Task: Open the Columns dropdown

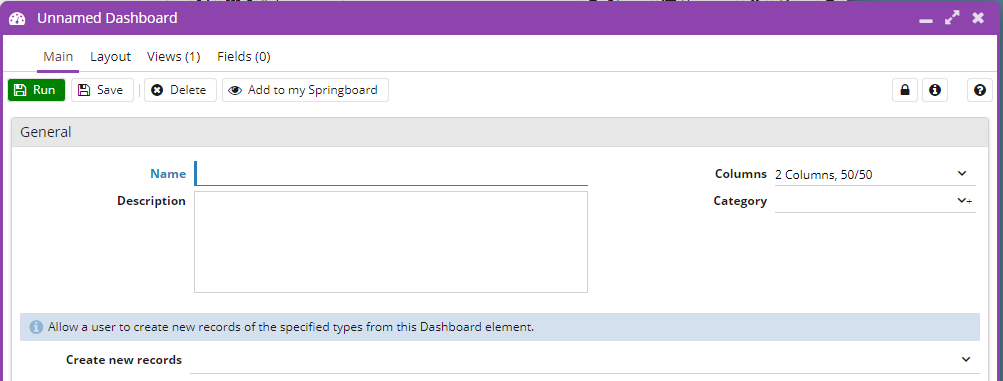Action: click(x=875, y=174)
